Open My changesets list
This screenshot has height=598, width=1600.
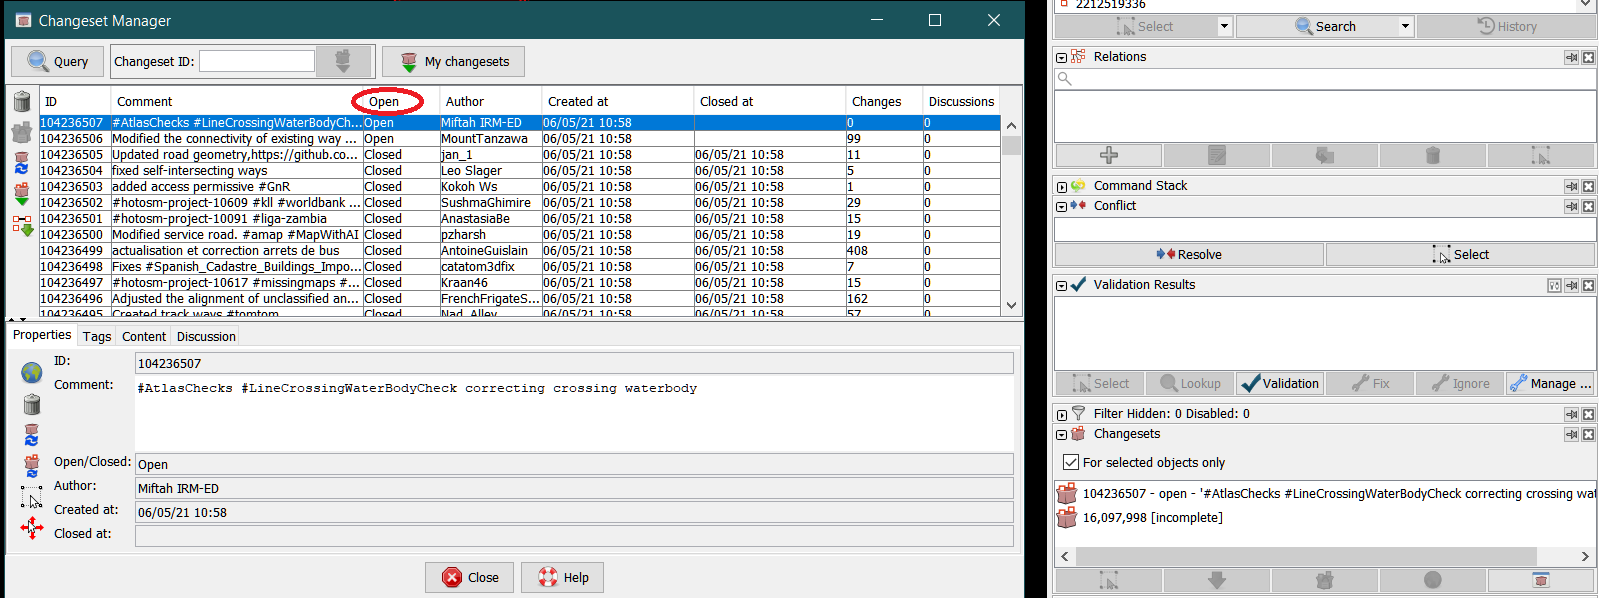coord(453,61)
